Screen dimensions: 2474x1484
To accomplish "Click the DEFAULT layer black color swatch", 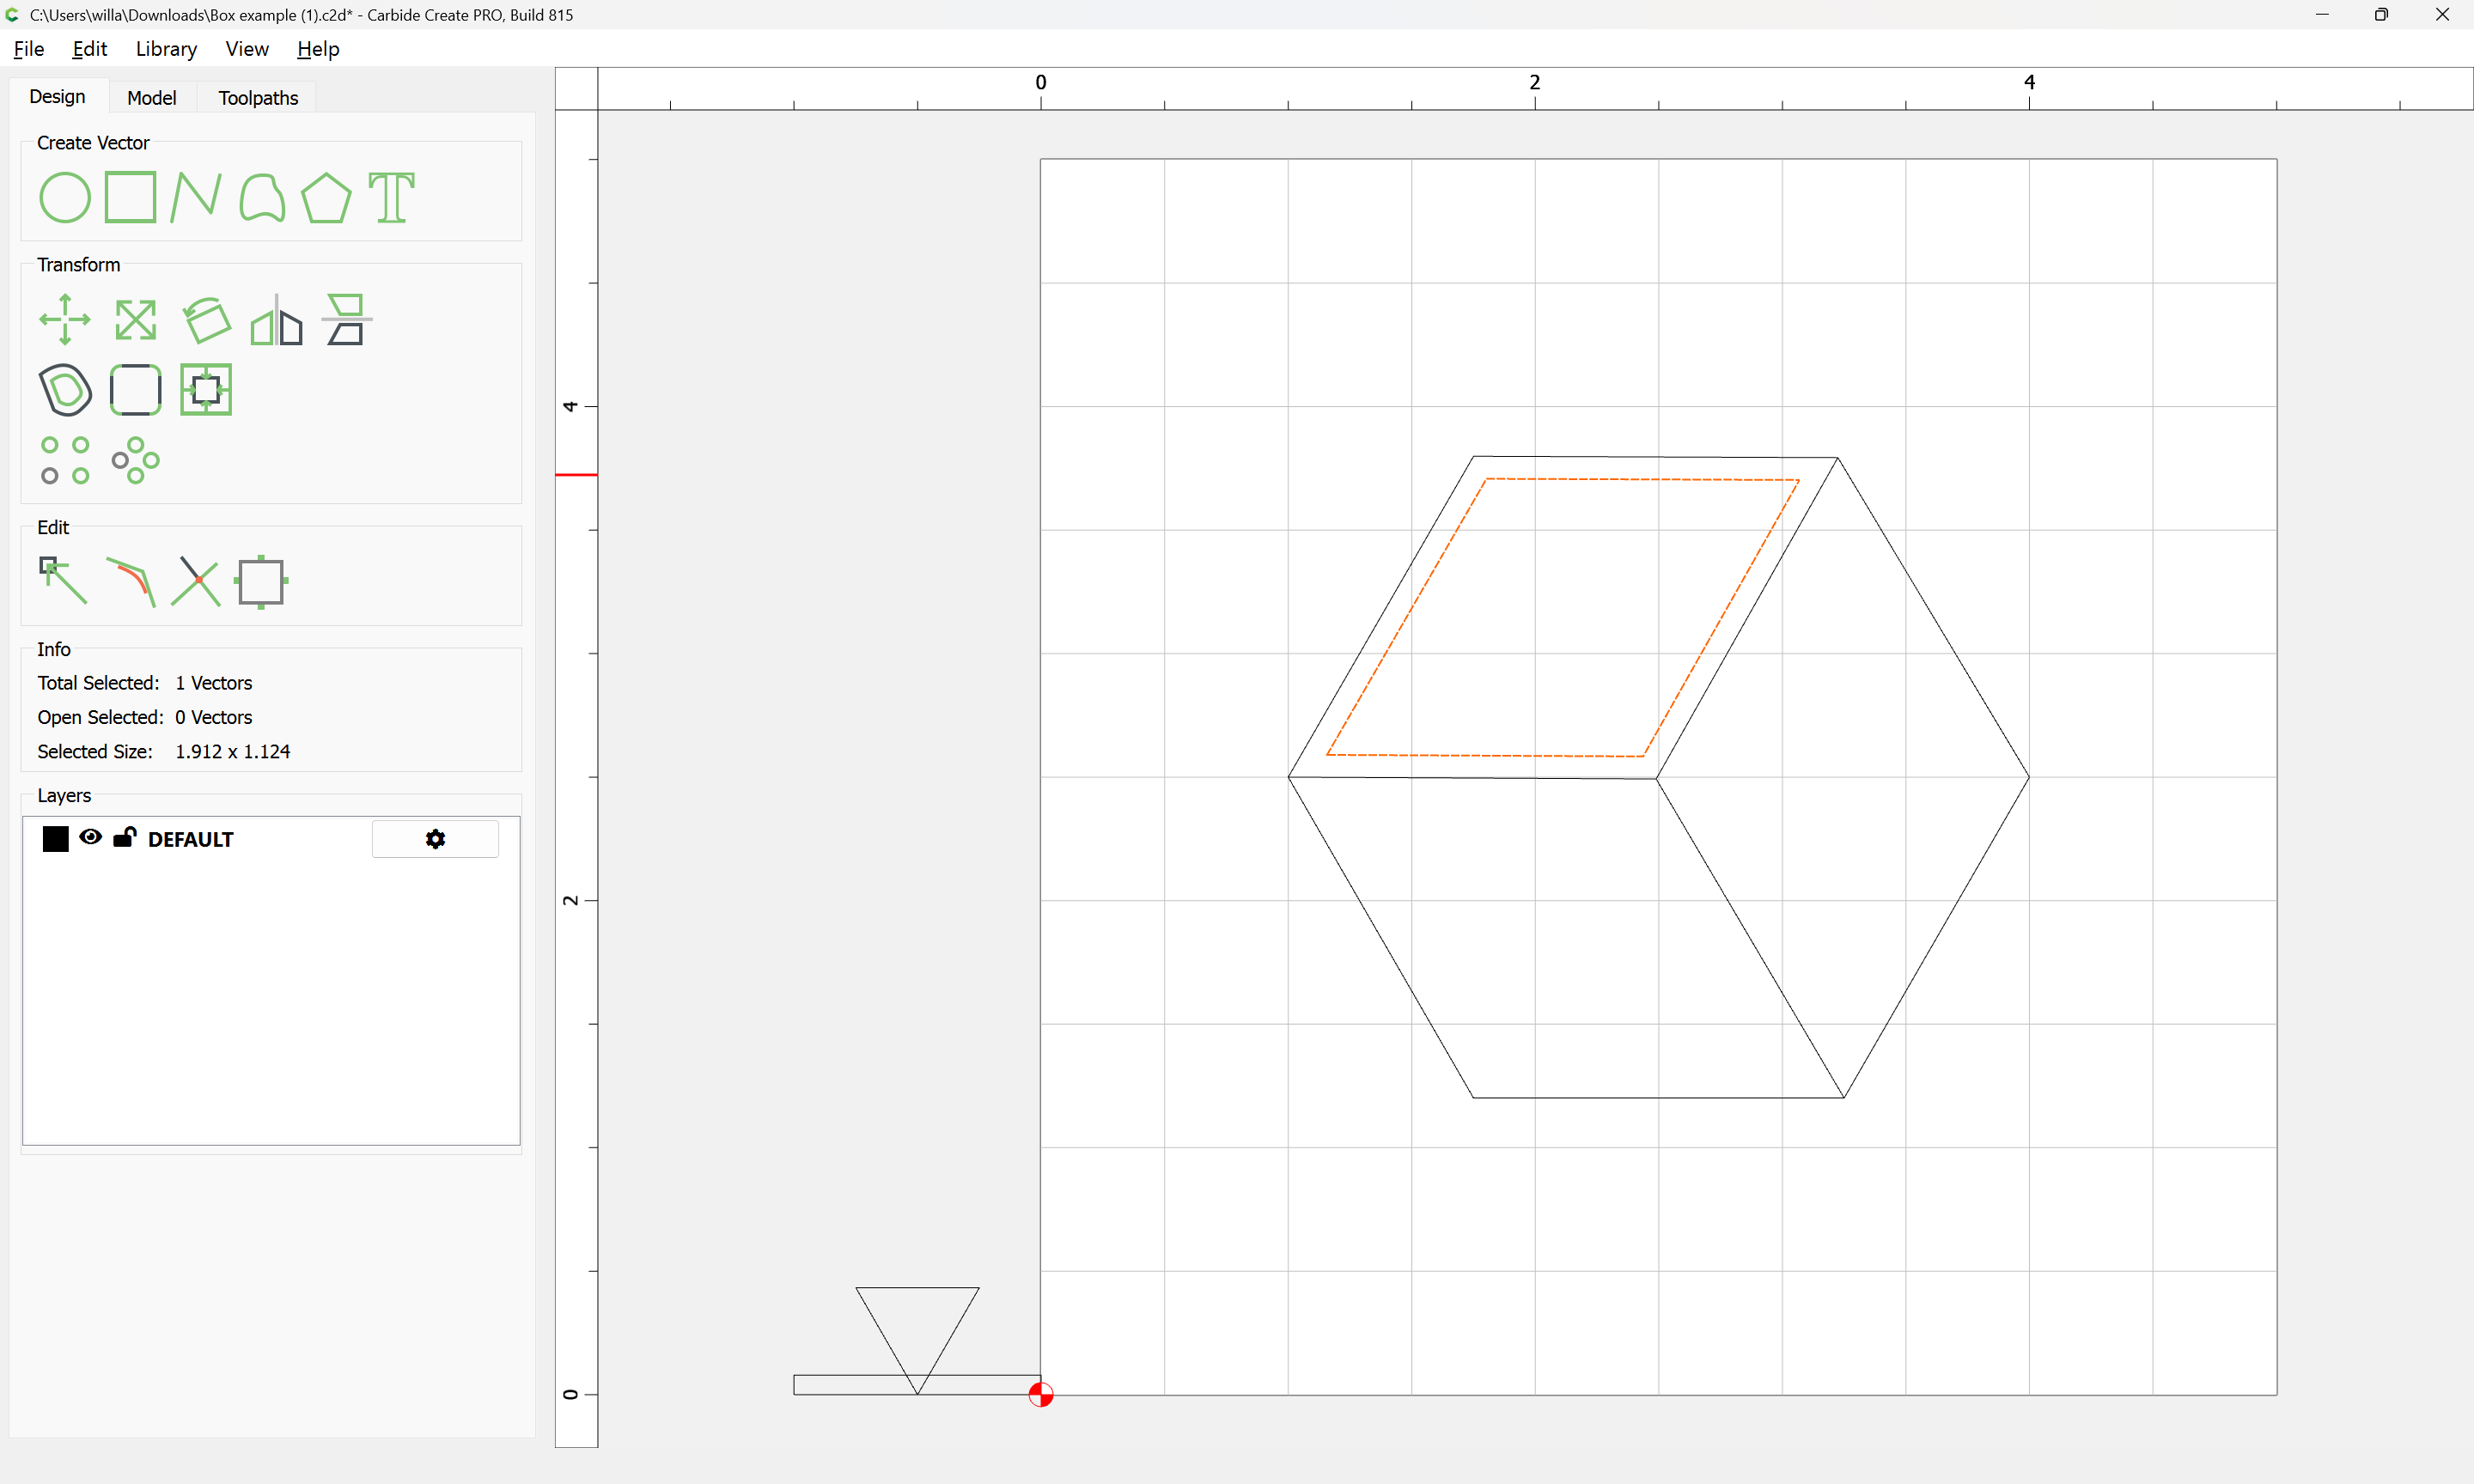I will (56, 839).
